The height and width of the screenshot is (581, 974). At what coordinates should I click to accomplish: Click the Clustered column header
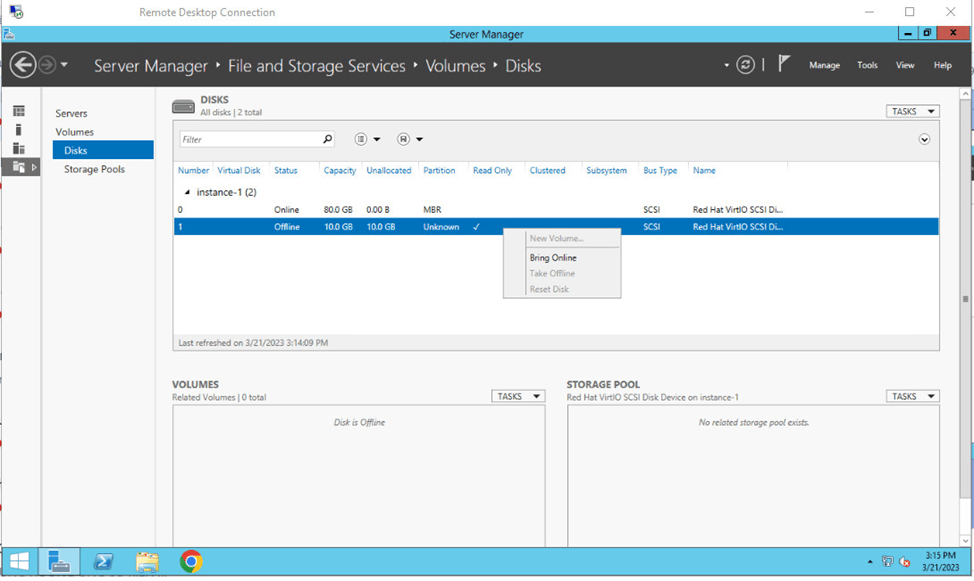point(547,170)
